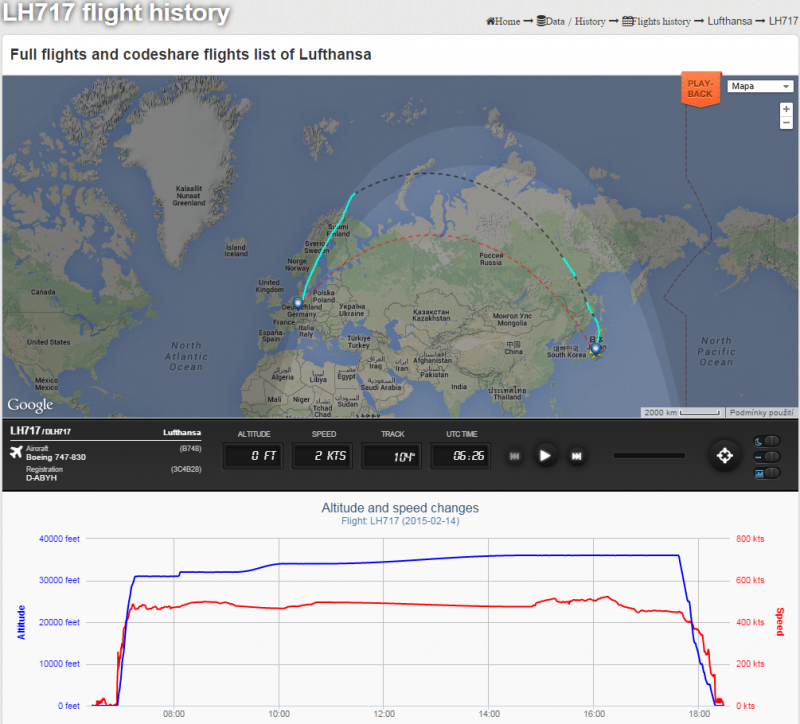Toggle the day/night moon overlay switch
Screen dimensions: 800x724
pos(767,441)
